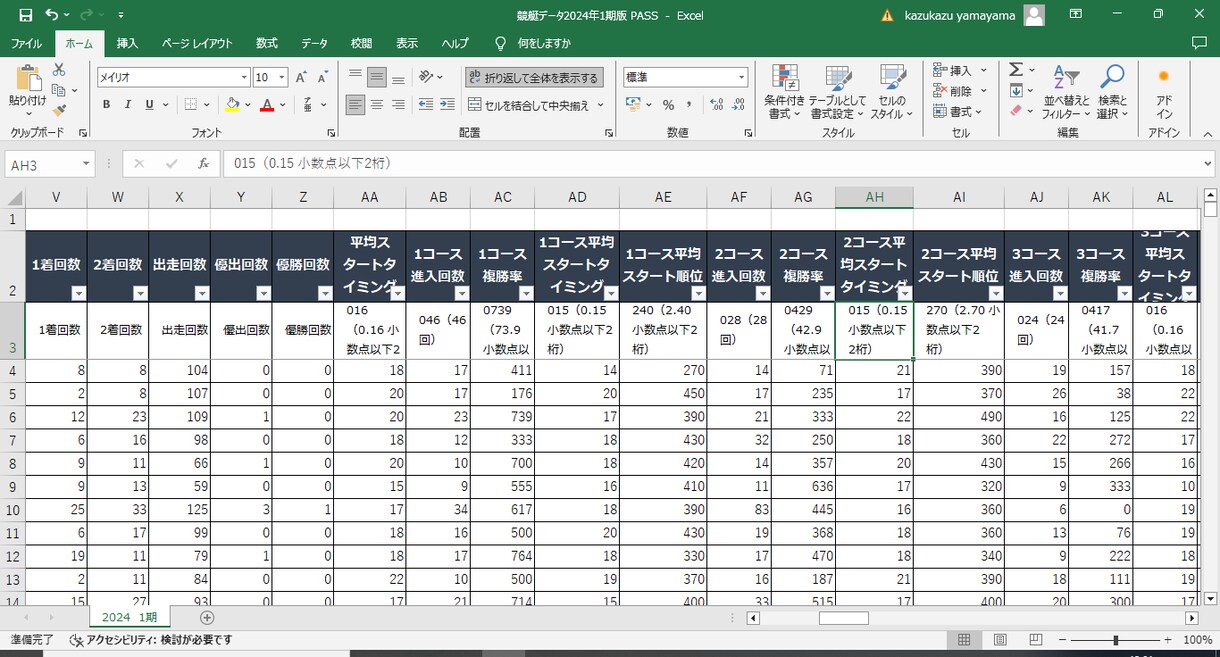Screen dimensions: 1220x657
Task: Select the 2024 1期 sheet tab
Action: pyautogui.click(x=130, y=617)
